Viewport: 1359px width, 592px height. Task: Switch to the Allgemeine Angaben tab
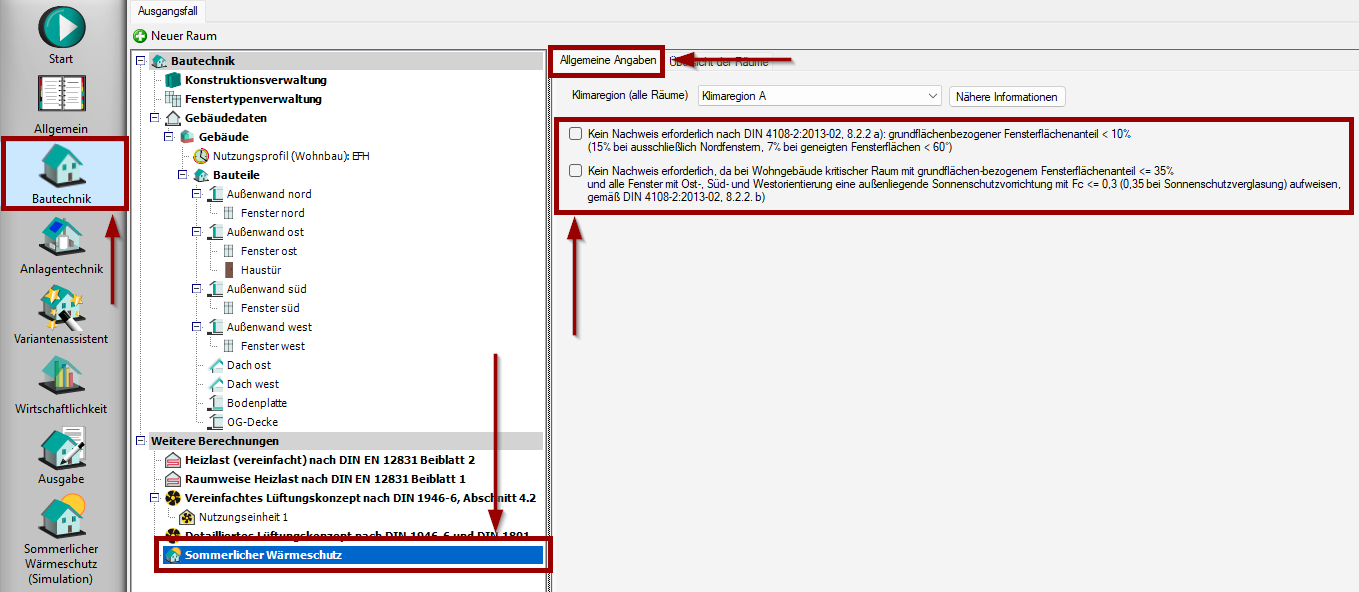click(607, 61)
